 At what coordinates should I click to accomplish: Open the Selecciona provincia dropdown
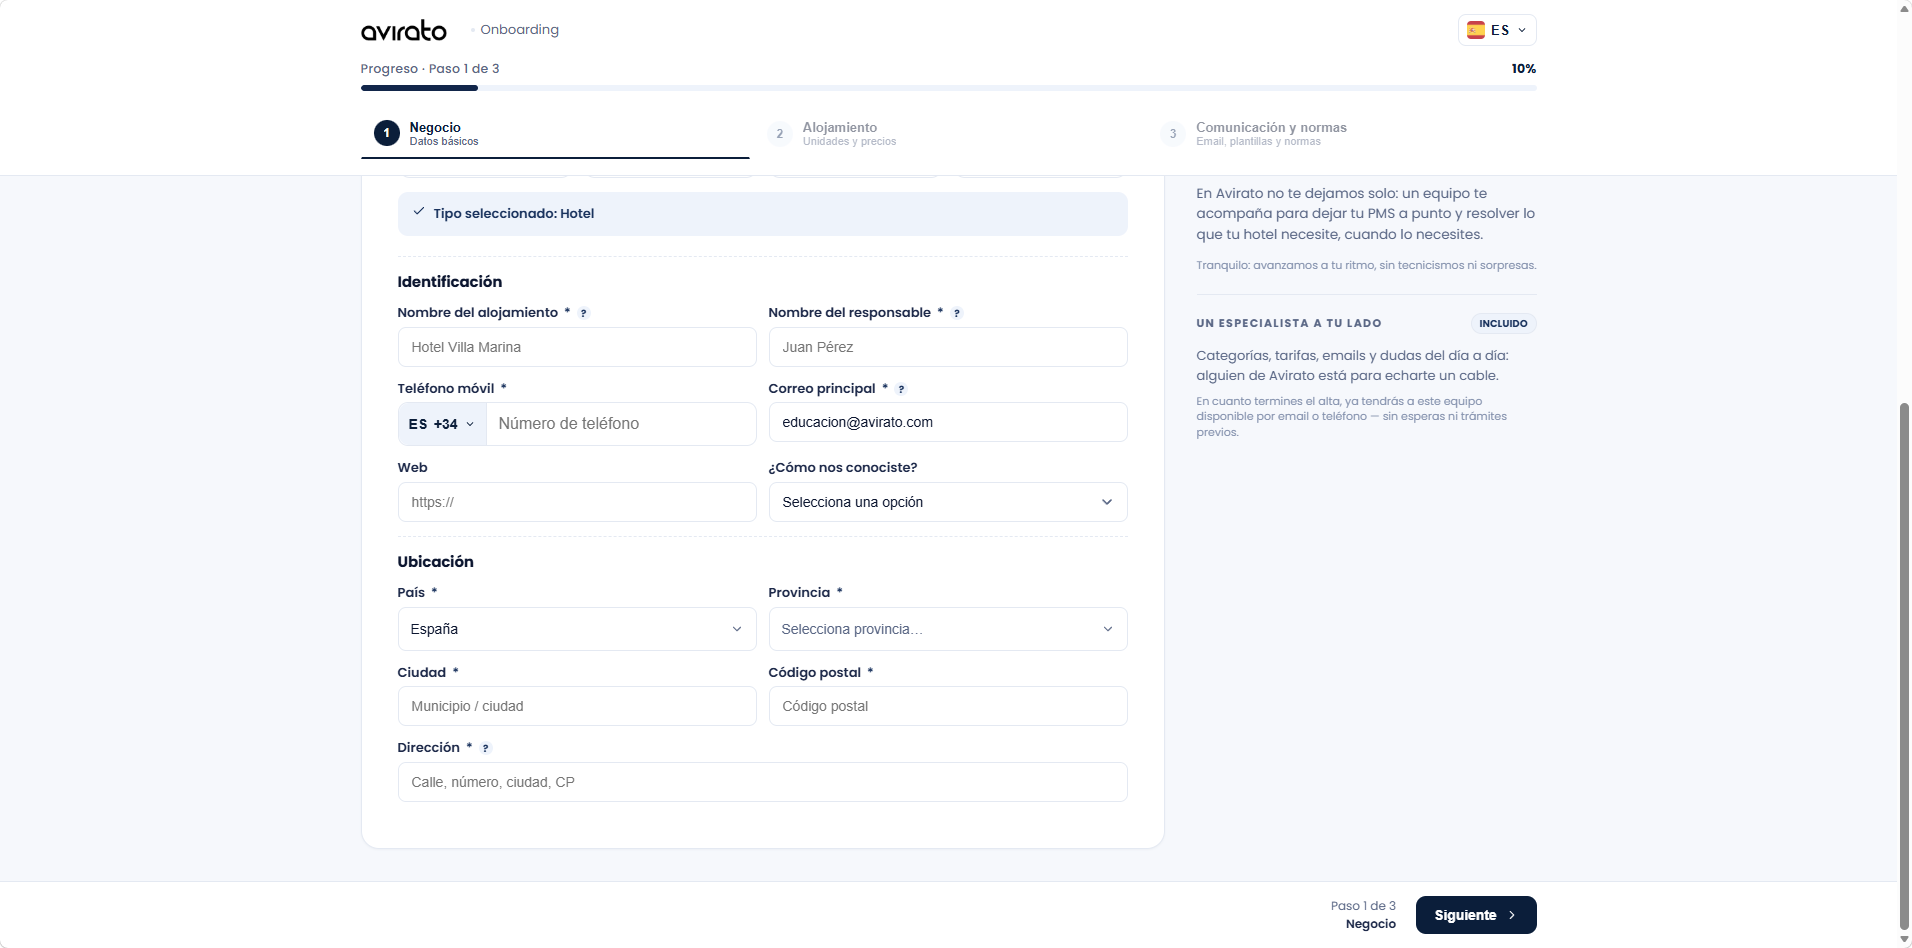click(948, 629)
